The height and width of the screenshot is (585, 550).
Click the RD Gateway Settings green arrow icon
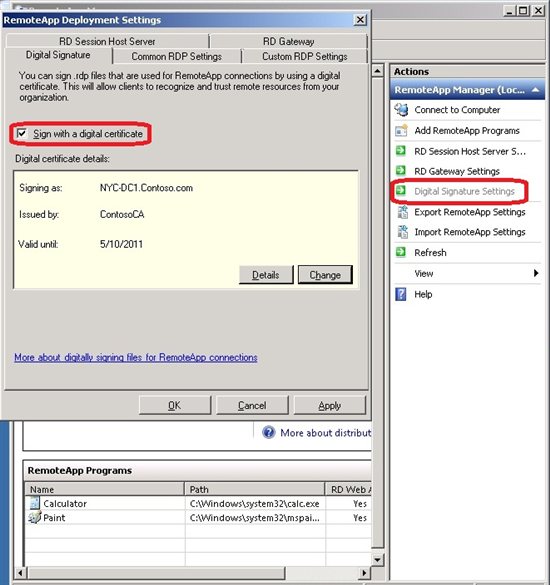[x=400, y=171]
